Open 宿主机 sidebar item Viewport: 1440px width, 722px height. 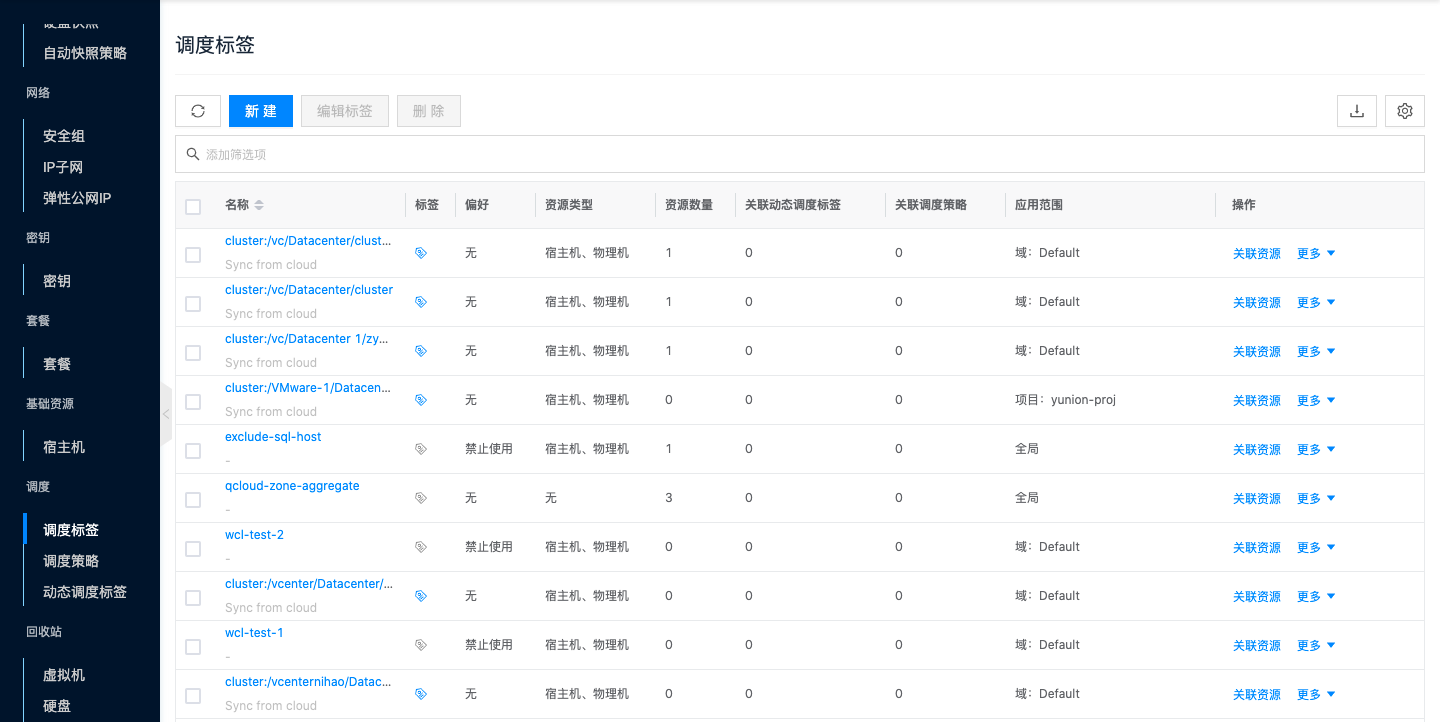(x=64, y=447)
